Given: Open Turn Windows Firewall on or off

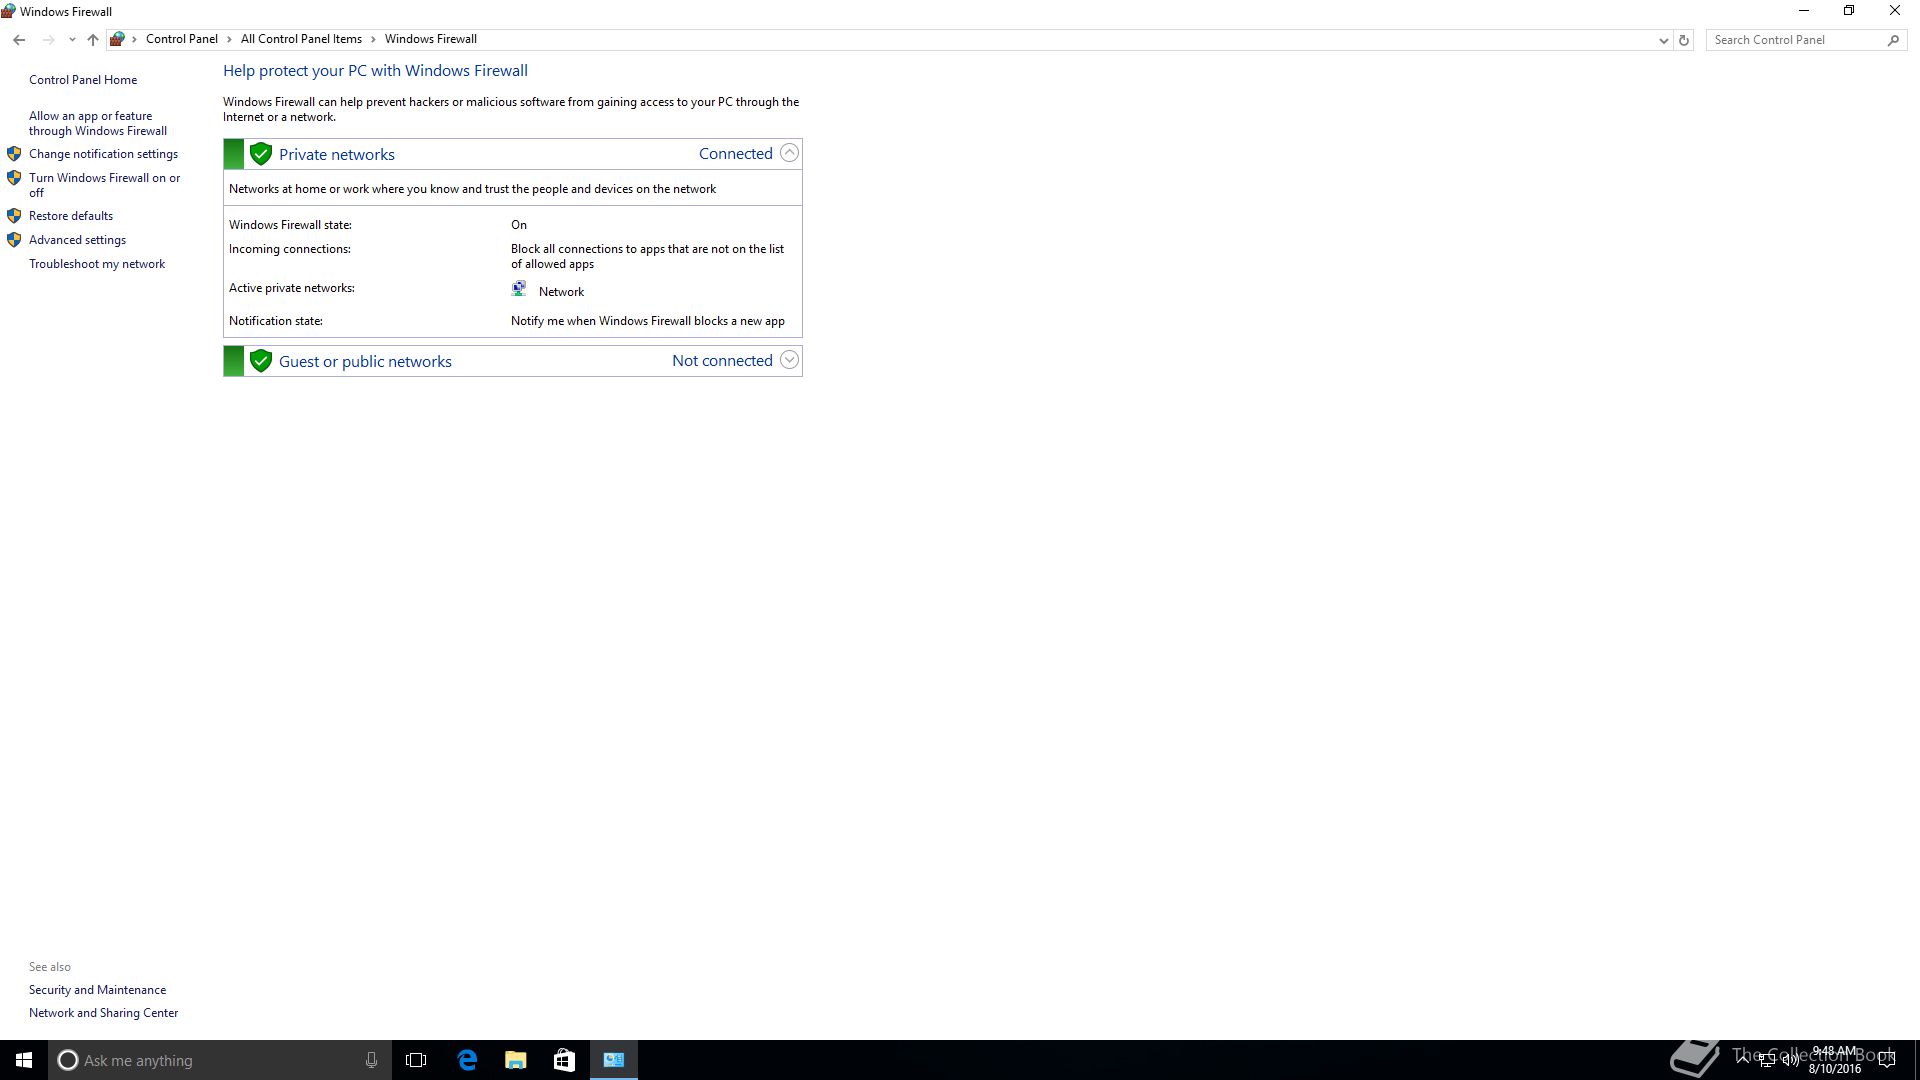Looking at the screenshot, I should 105,185.
